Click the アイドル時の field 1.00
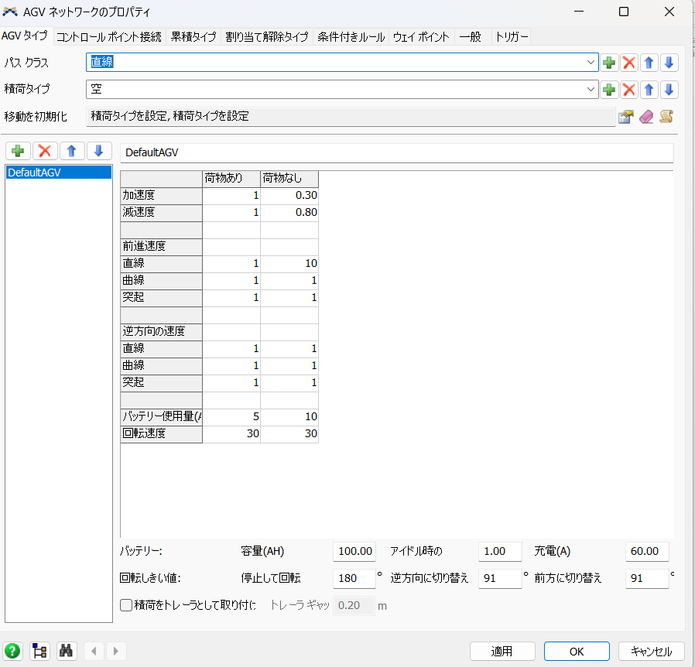This screenshot has width=695, height=667. coord(500,551)
